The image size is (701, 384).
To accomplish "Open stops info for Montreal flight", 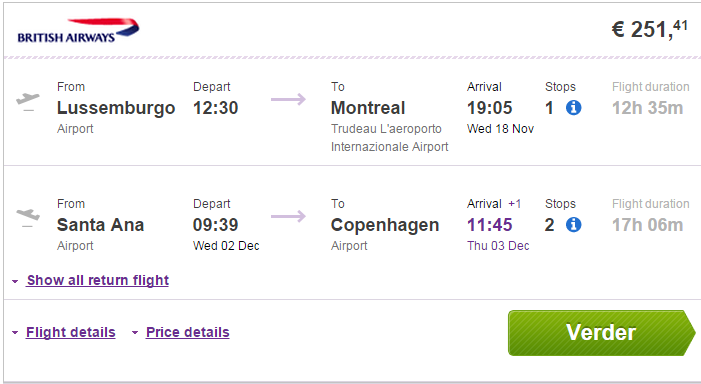I will tap(574, 108).
